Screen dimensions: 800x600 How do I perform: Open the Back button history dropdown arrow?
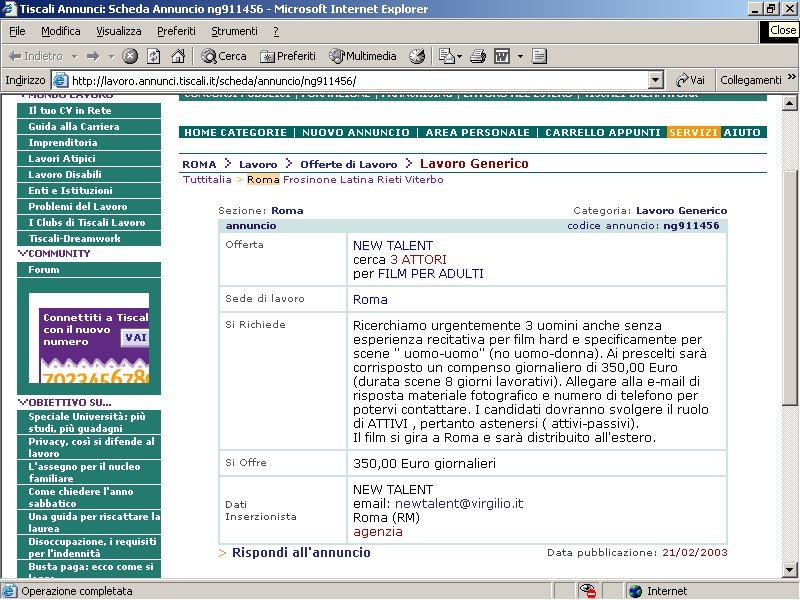74,56
